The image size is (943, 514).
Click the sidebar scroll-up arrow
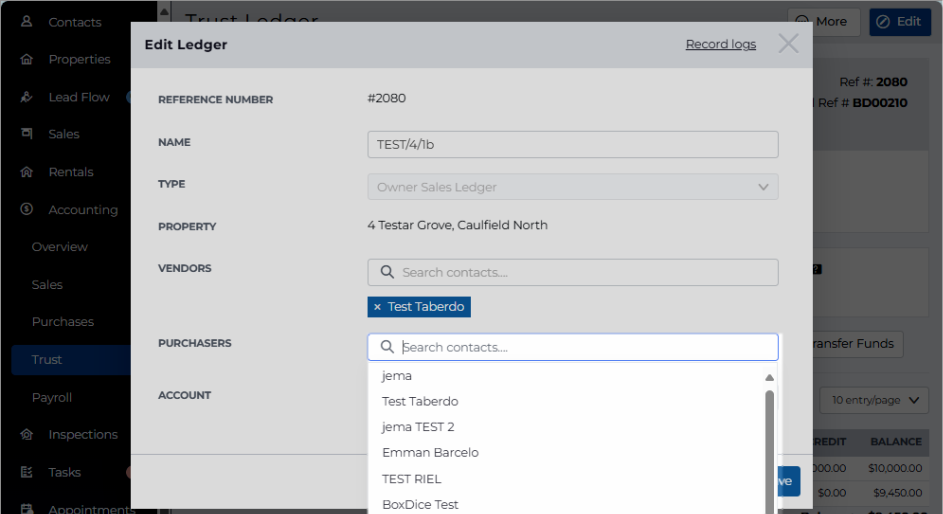164,10
